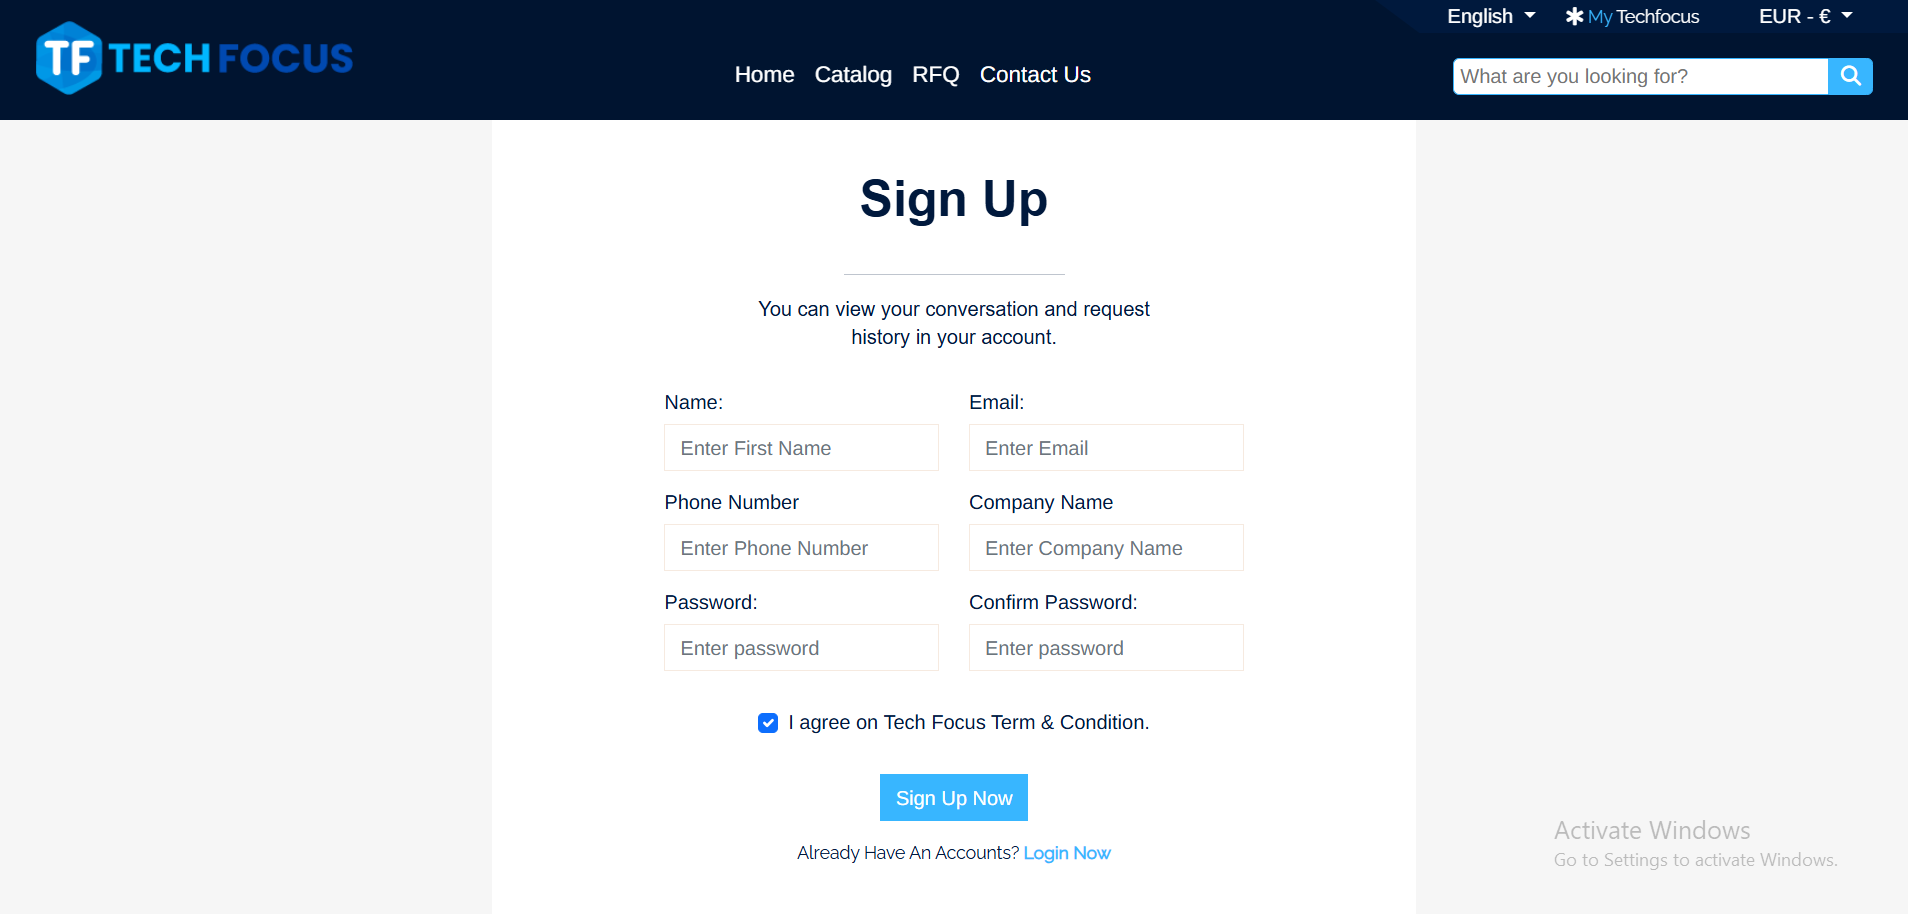Click the English dropdown chevron
The image size is (1908, 914).
[x=1529, y=15]
